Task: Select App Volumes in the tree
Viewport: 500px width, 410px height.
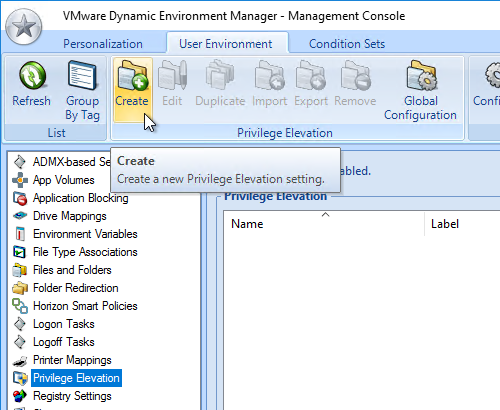Action: 64,180
